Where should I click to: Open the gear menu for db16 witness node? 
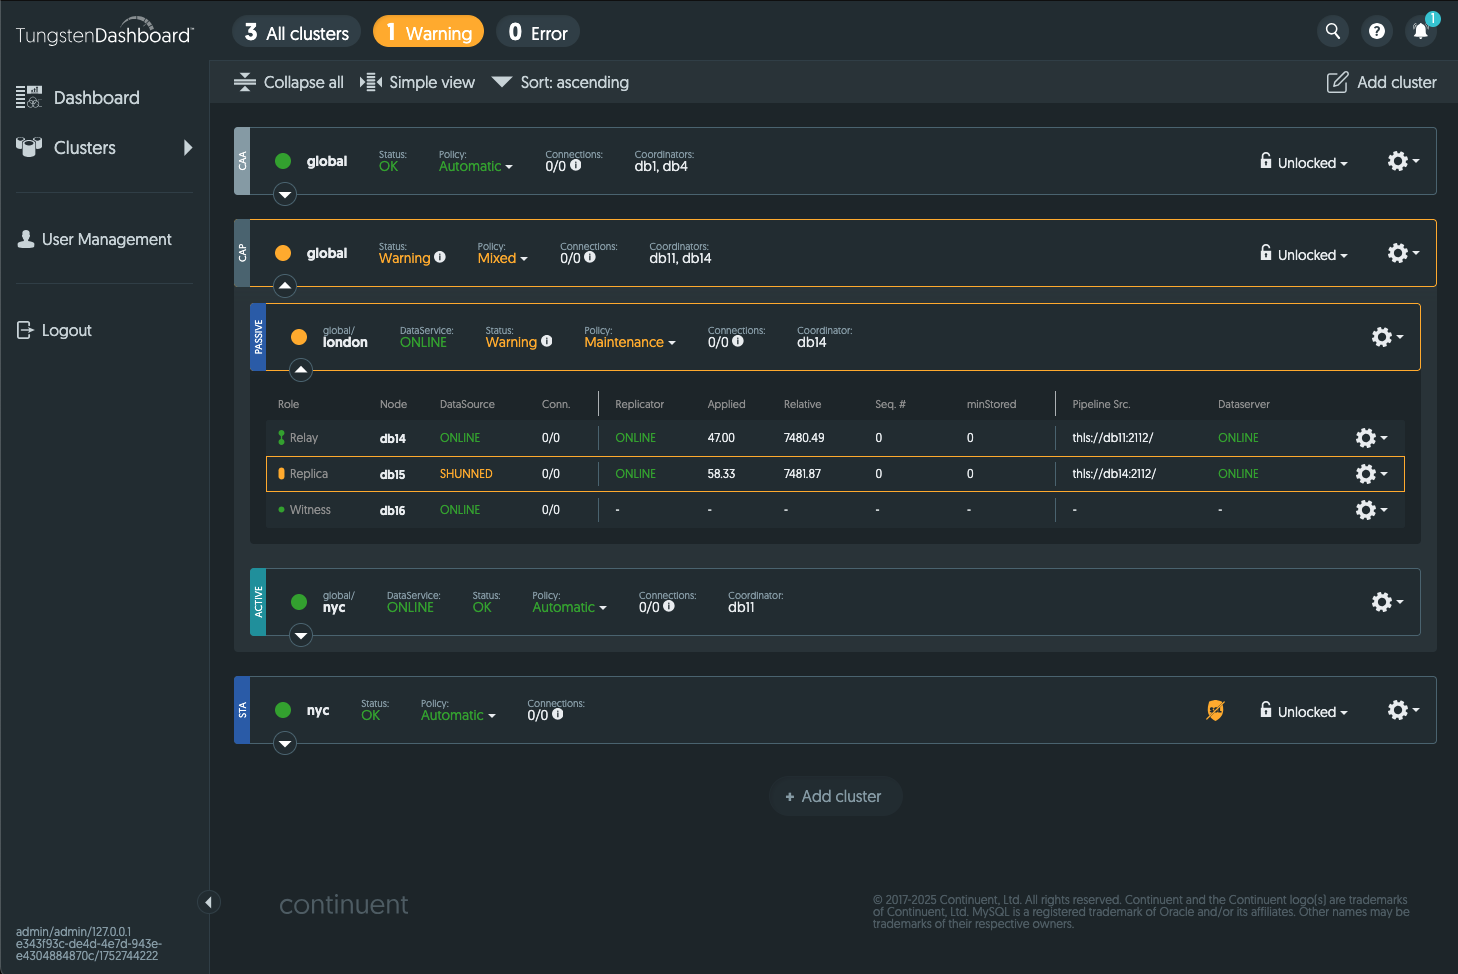(1371, 510)
